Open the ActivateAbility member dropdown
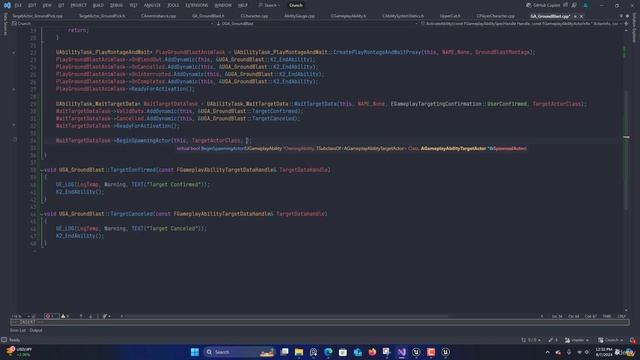Screen dimensions: 640x360 521,24
